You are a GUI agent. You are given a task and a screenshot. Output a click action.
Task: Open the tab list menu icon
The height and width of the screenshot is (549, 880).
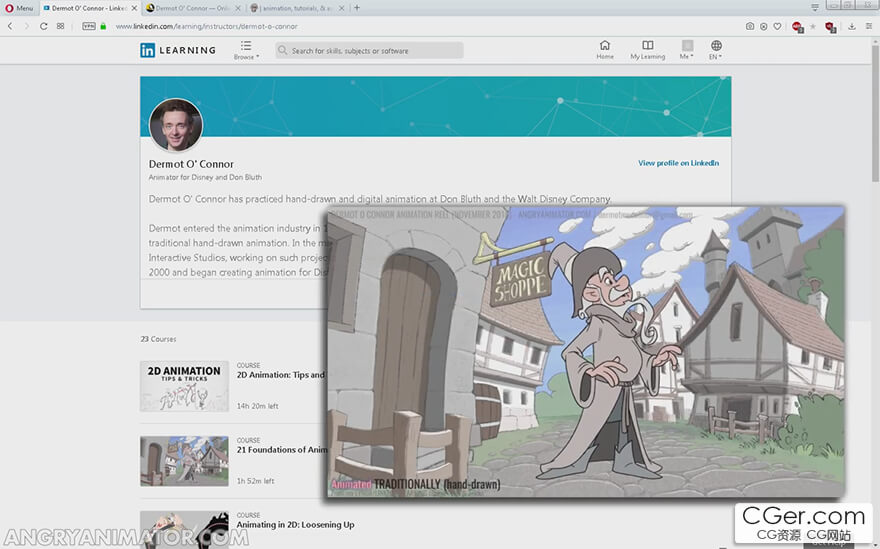click(815, 7)
